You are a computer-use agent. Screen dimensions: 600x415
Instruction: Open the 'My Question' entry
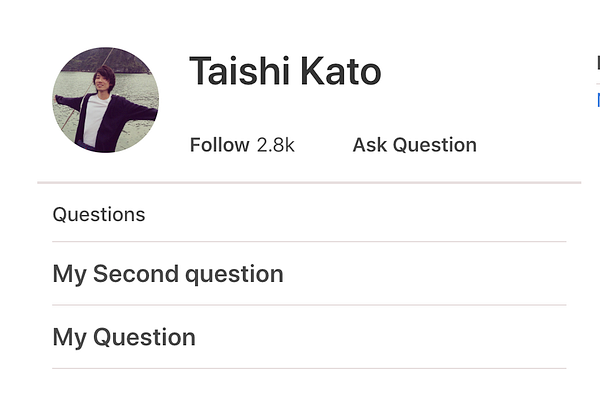(124, 338)
